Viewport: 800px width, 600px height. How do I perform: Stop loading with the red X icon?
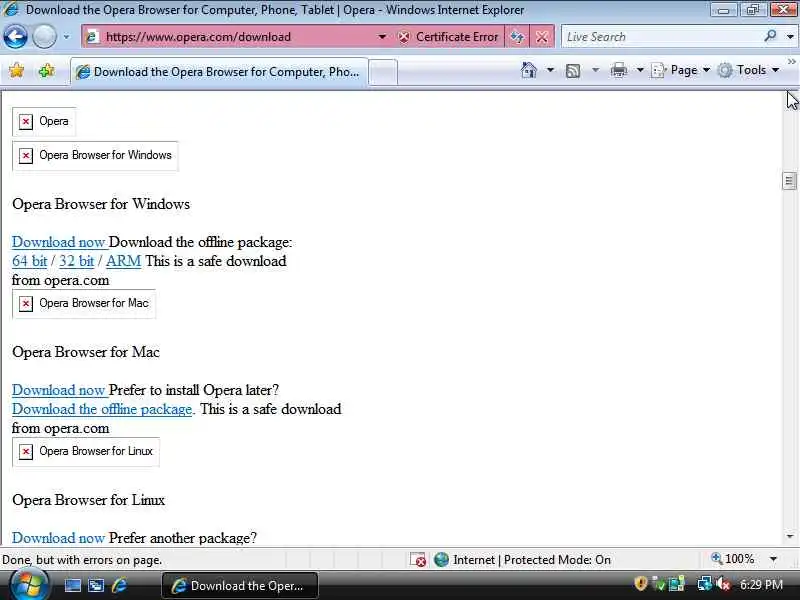click(542, 37)
